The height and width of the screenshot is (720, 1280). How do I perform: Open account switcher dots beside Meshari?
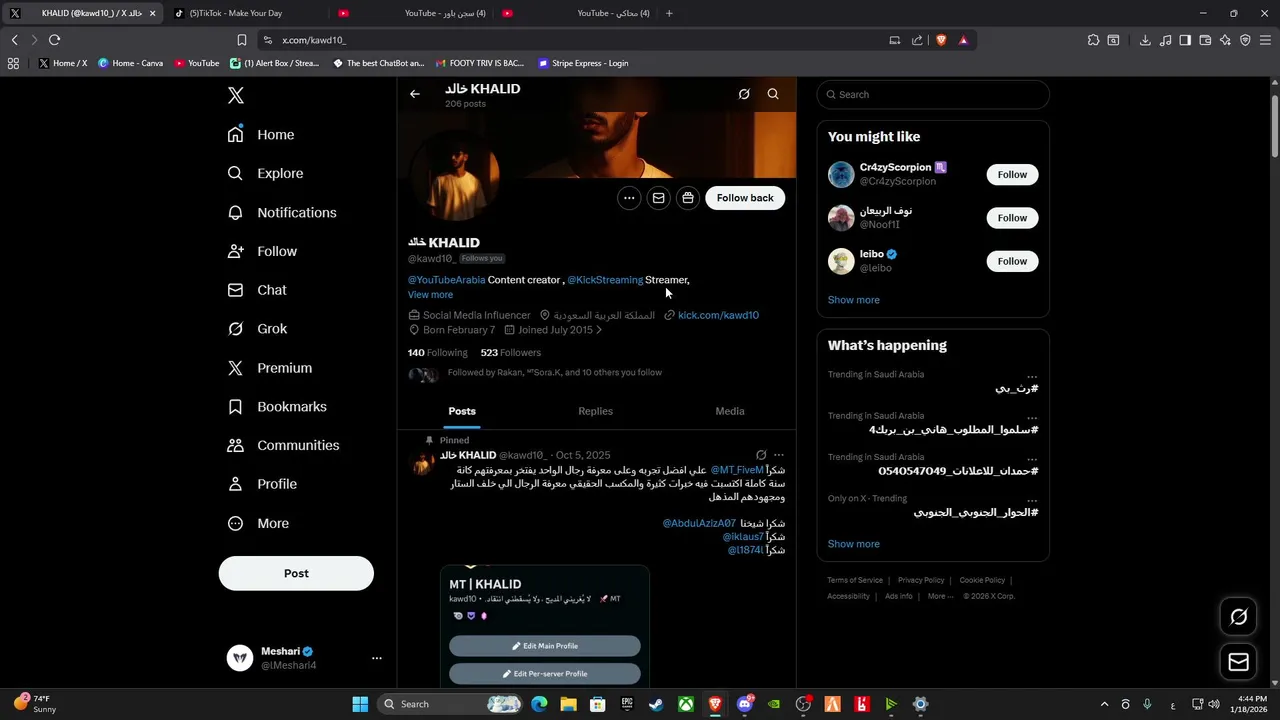click(x=377, y=658)
